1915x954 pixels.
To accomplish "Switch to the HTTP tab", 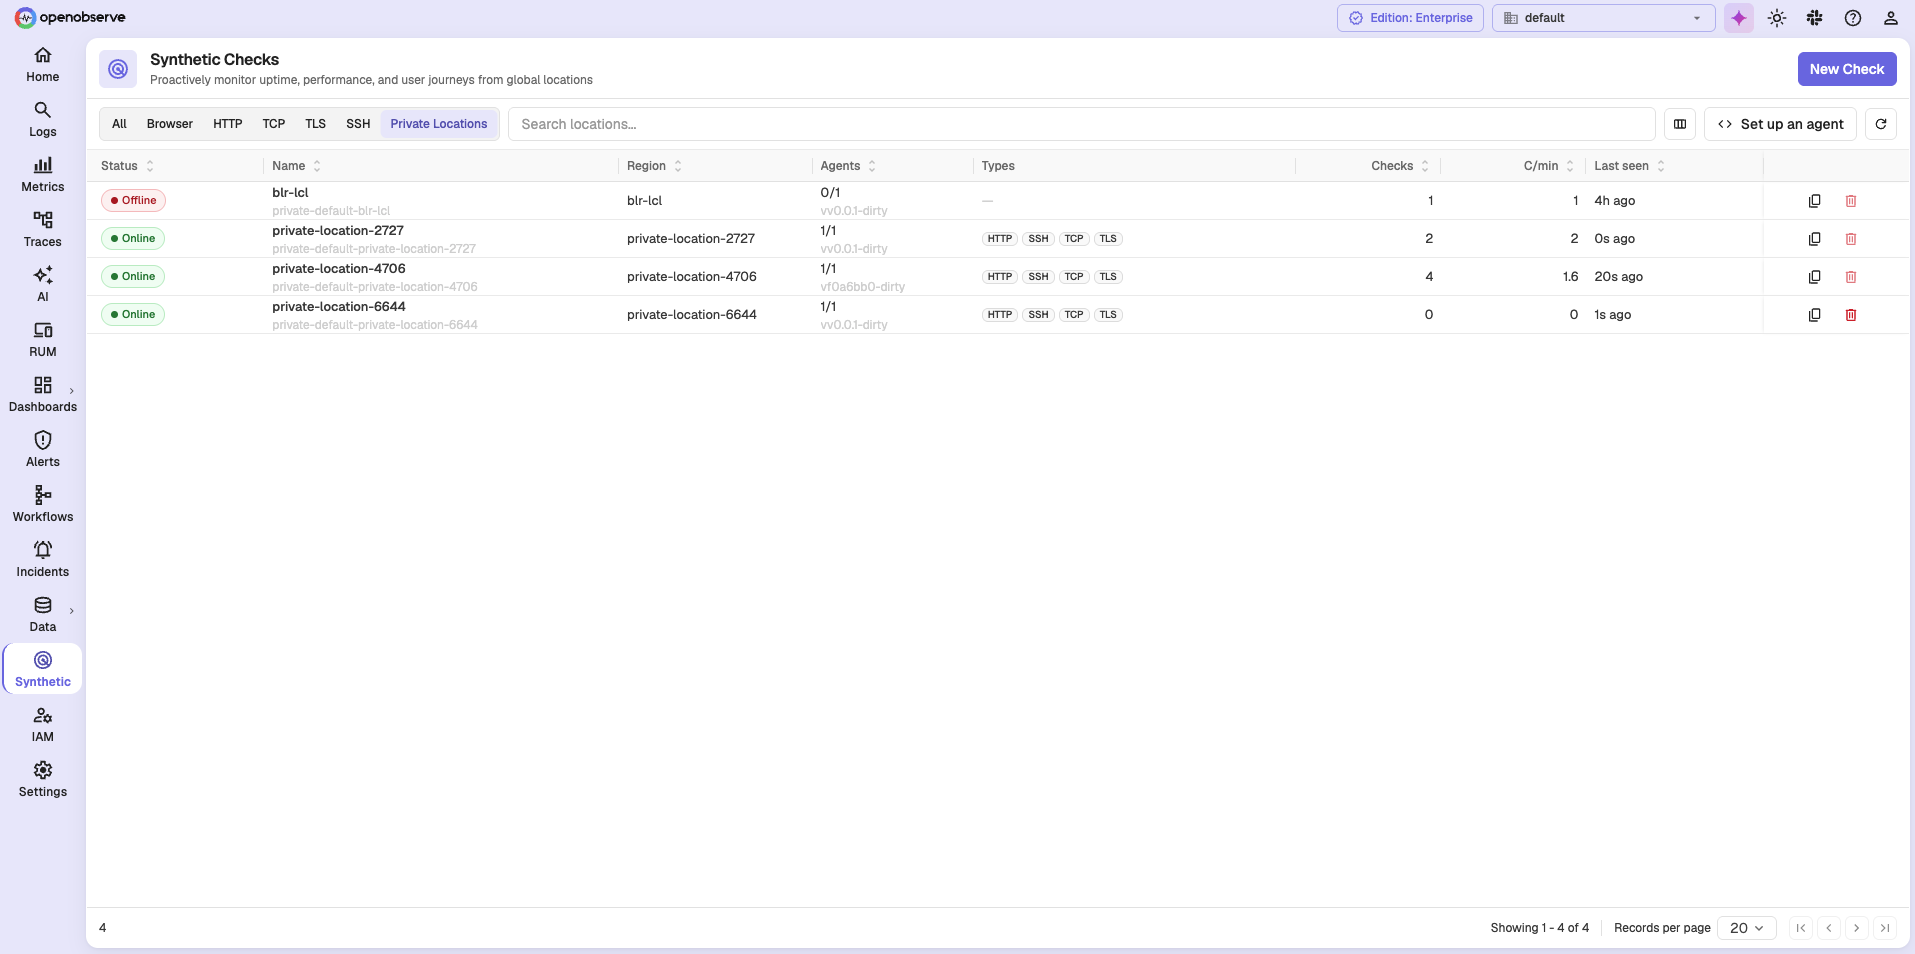I will click(x=228, y=124).
